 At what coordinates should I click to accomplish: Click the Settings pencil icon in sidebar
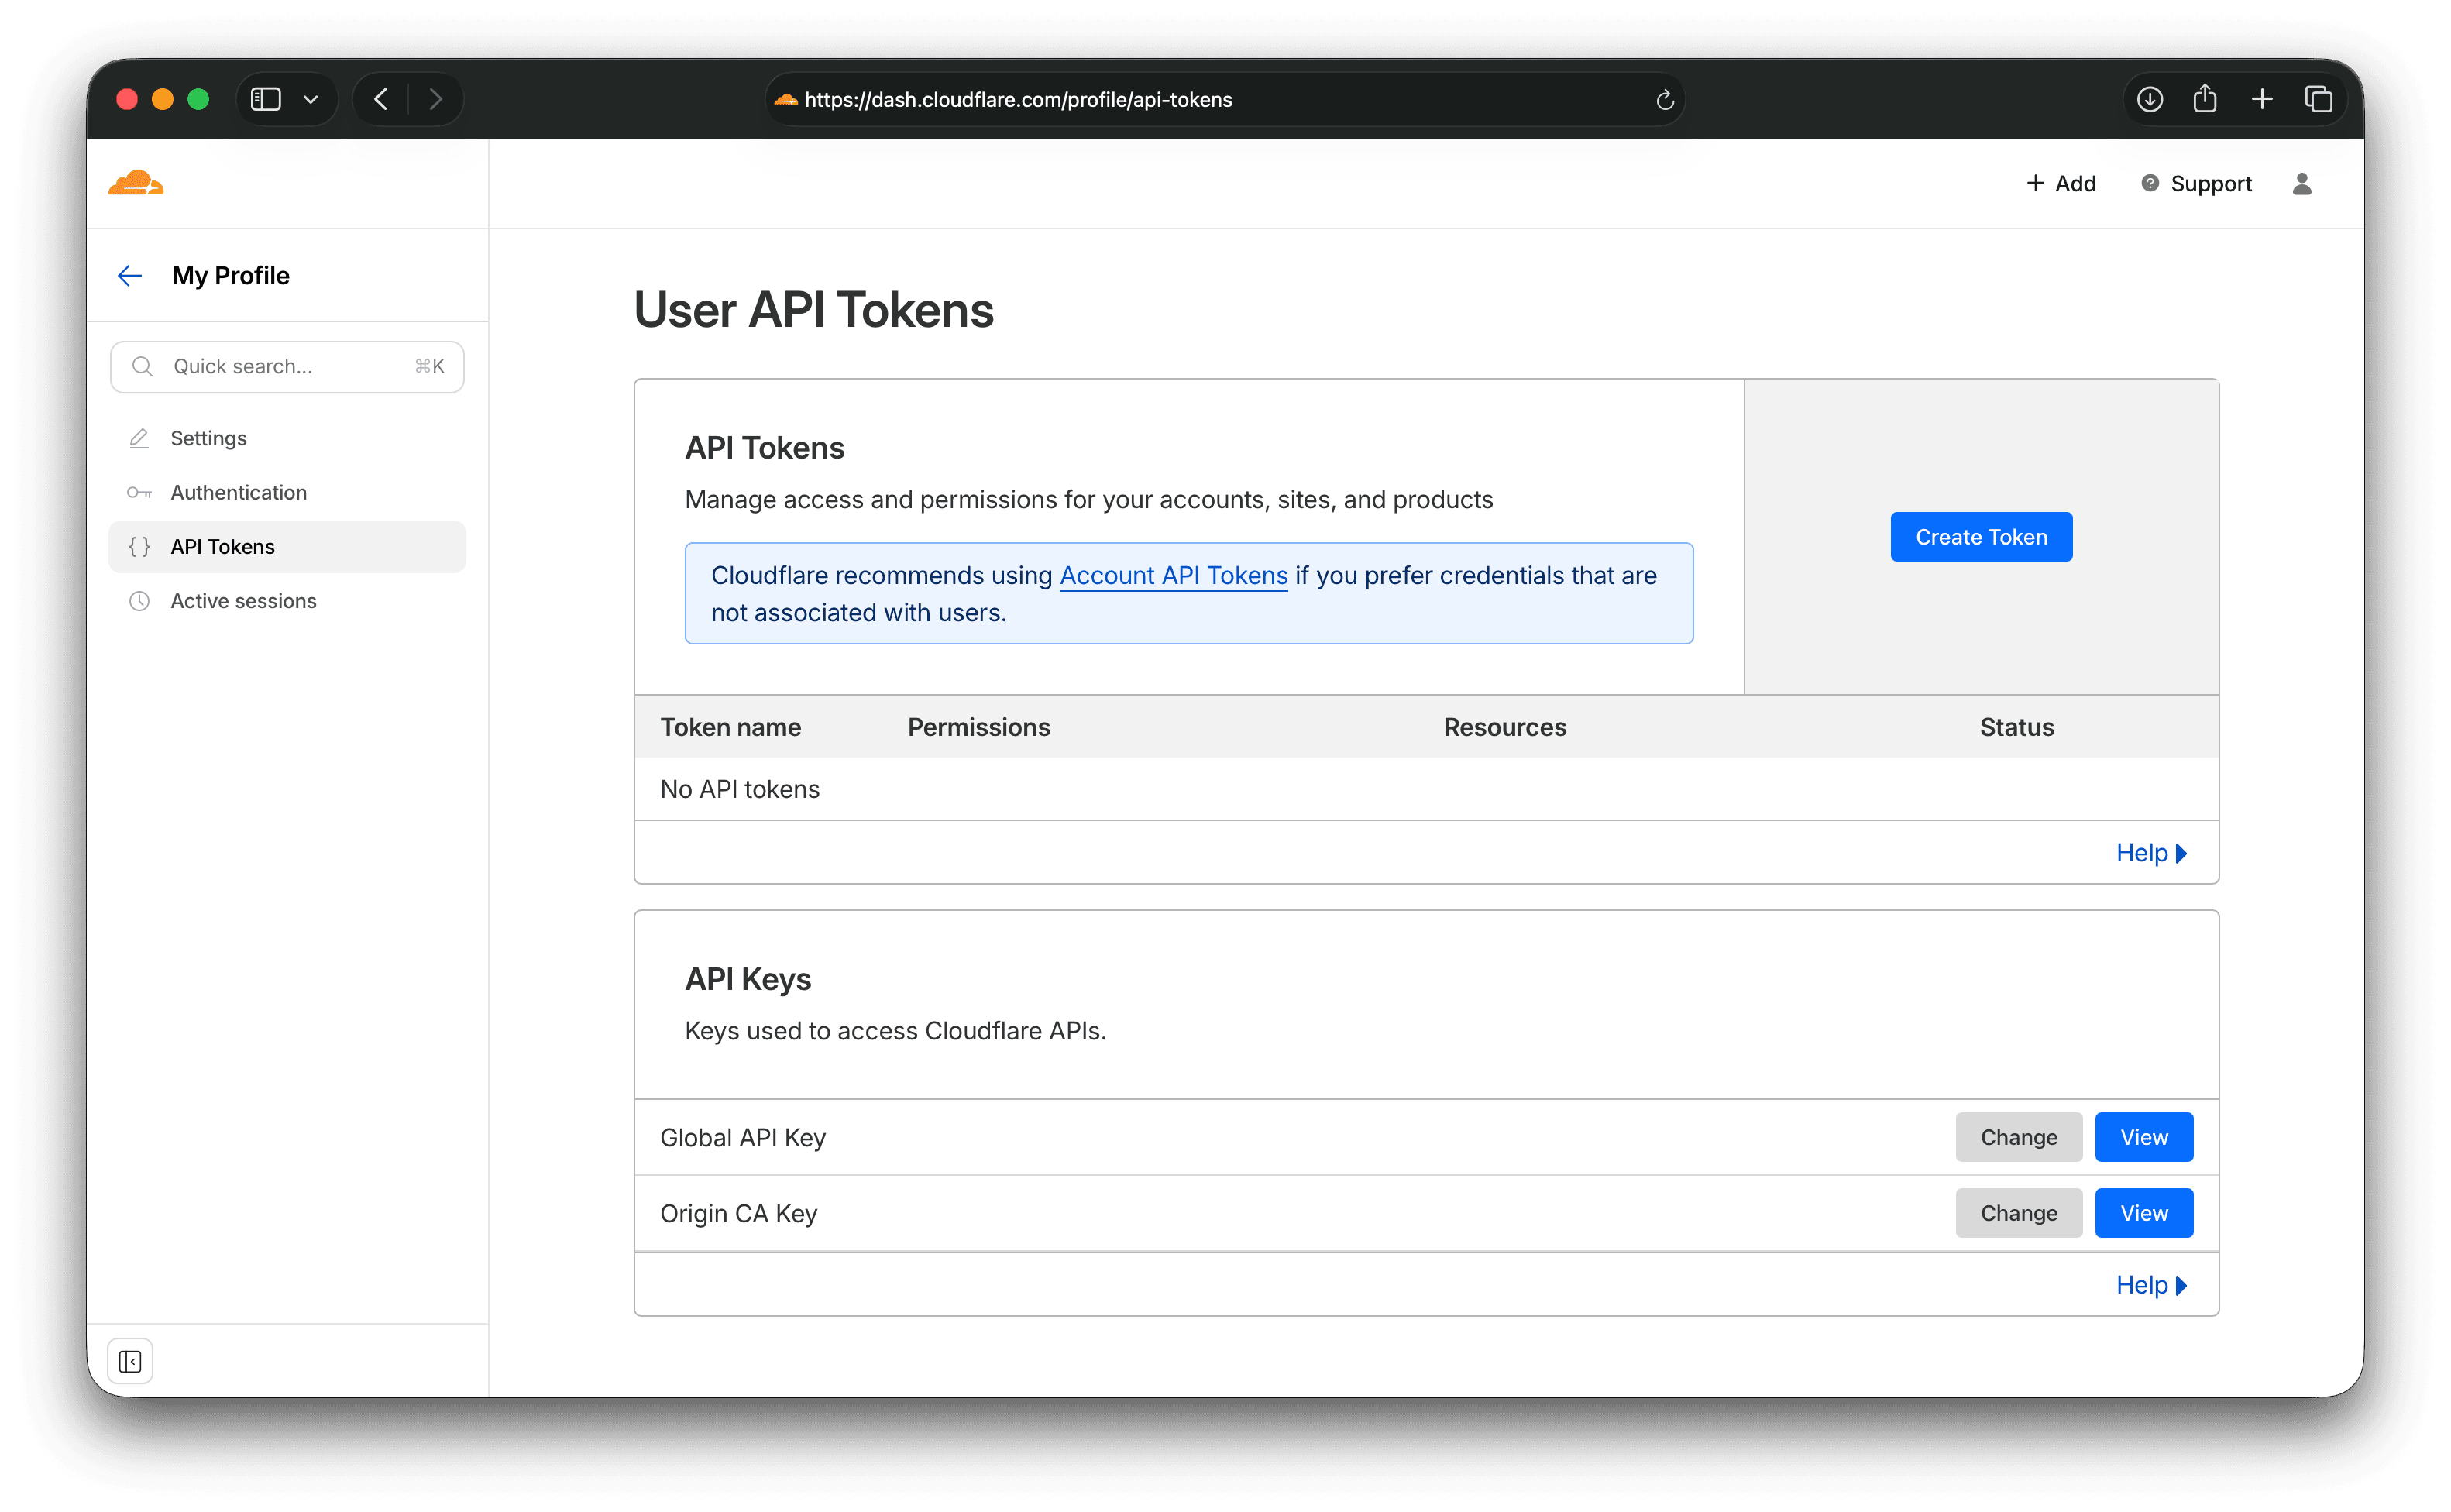(x=139, y=438)
